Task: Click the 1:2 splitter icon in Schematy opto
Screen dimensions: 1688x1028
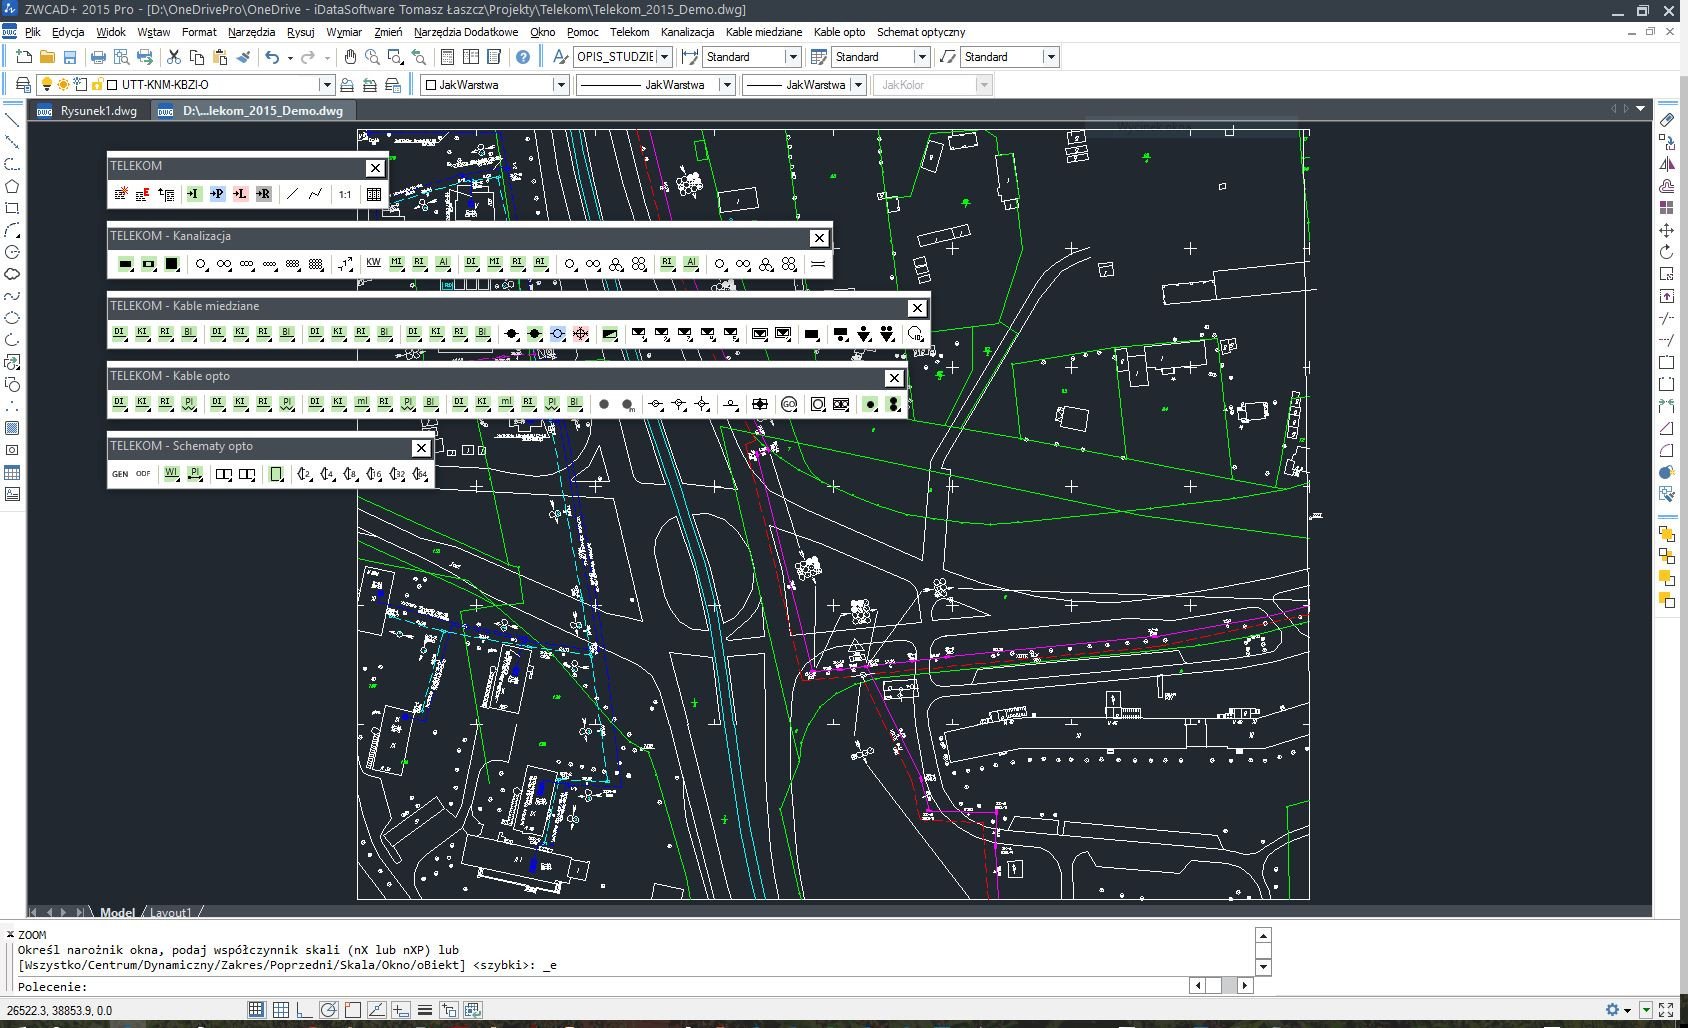Action: point(304,474)
